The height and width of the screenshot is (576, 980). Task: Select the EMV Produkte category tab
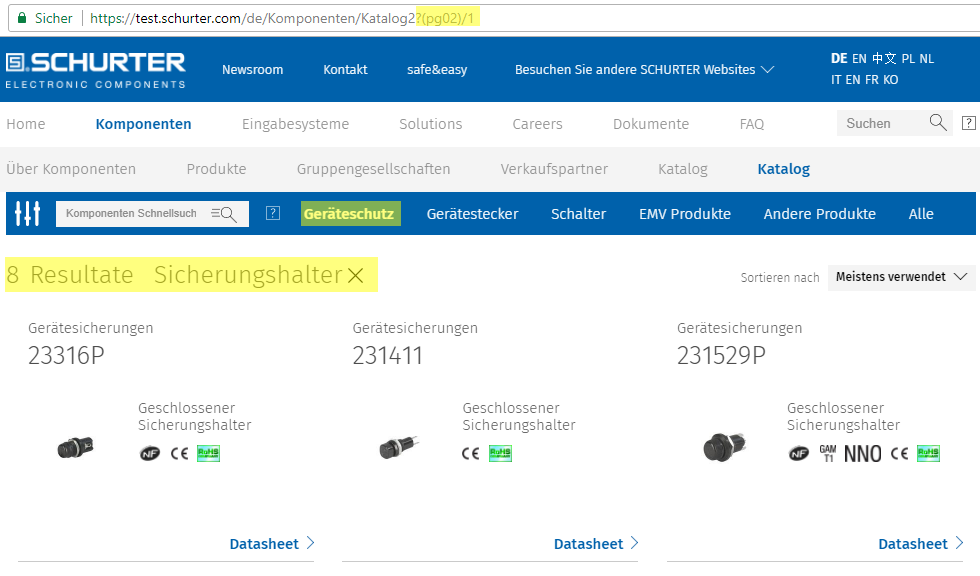(x=684, y=214)
